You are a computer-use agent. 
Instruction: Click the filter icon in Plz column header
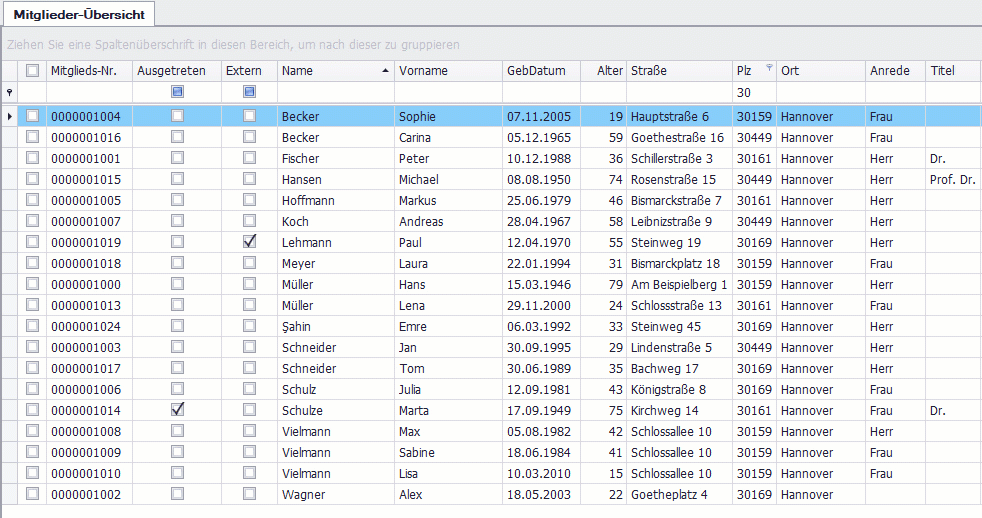(x=769, y=68)
